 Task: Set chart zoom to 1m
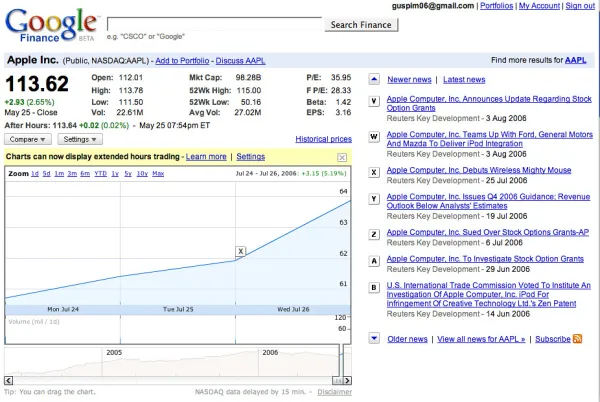[x=59, y=174]
